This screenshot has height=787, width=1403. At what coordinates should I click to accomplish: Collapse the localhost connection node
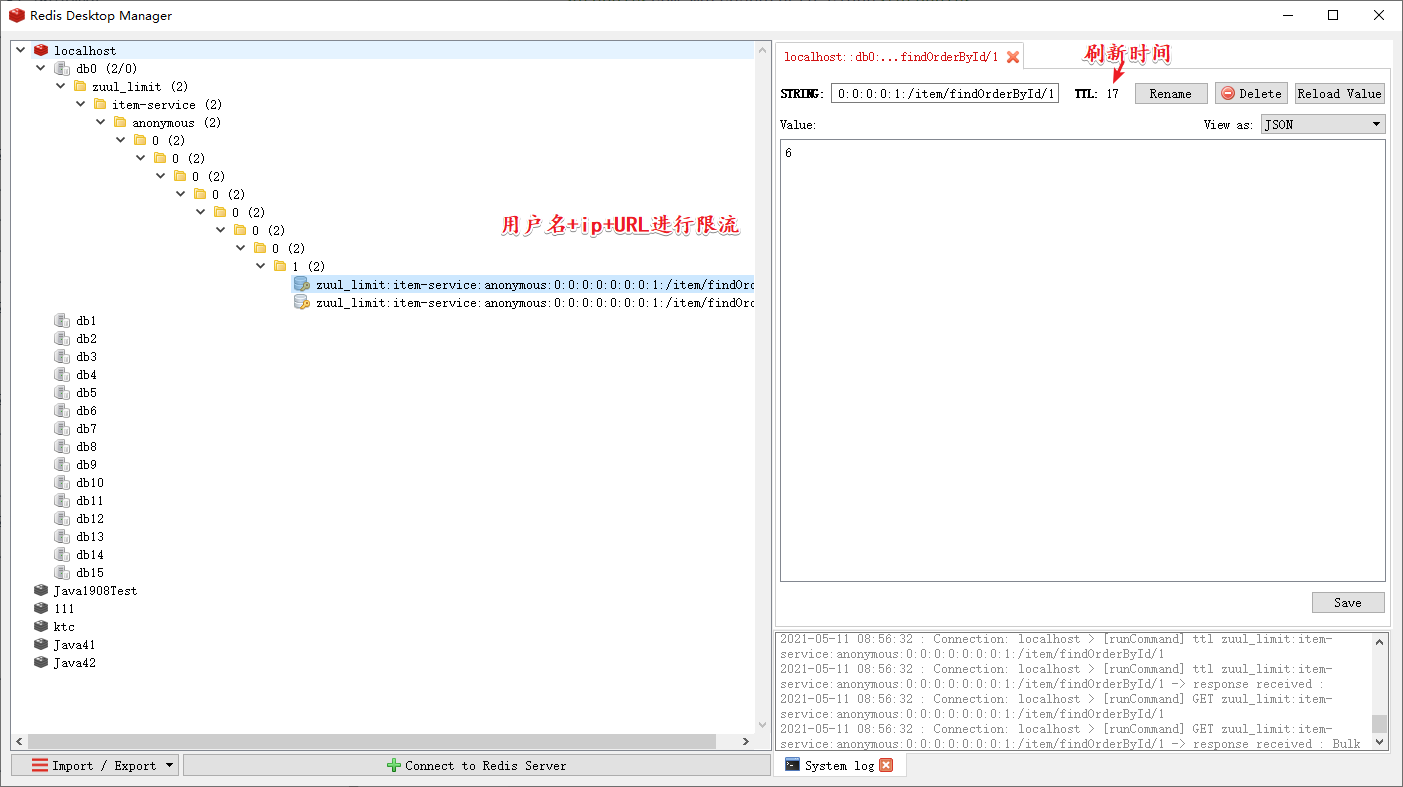(21, 50)
